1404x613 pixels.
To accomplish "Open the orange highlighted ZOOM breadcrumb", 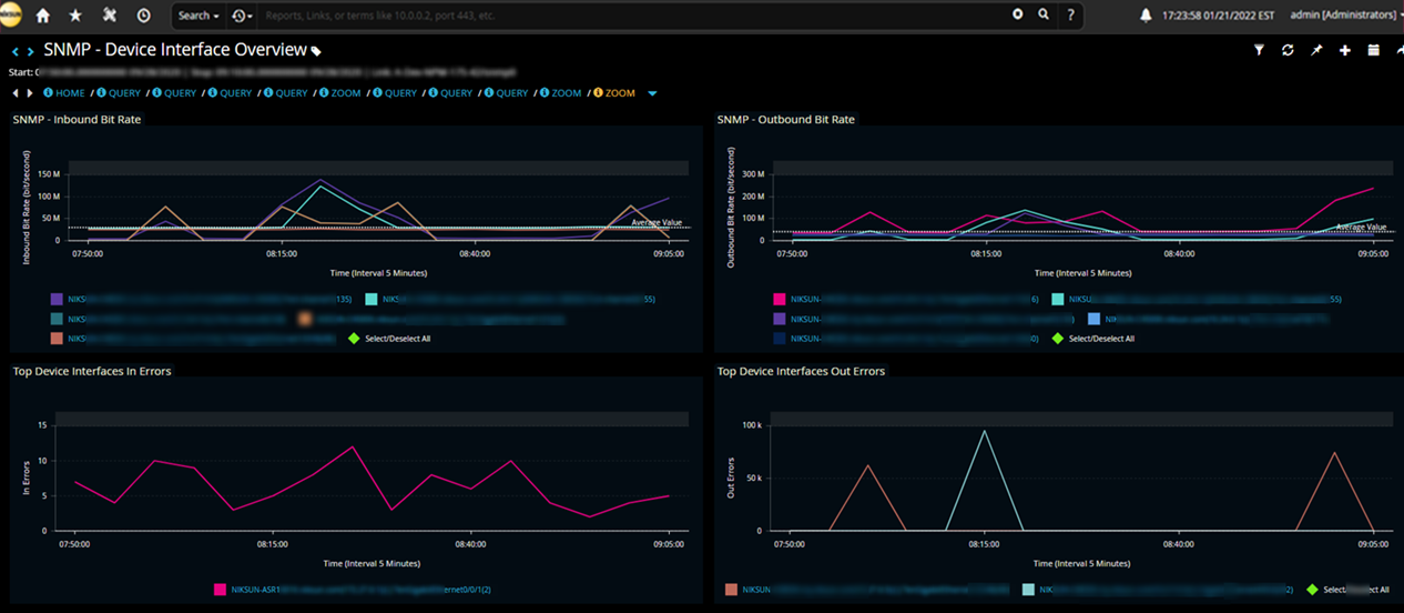I will [620, 93].
